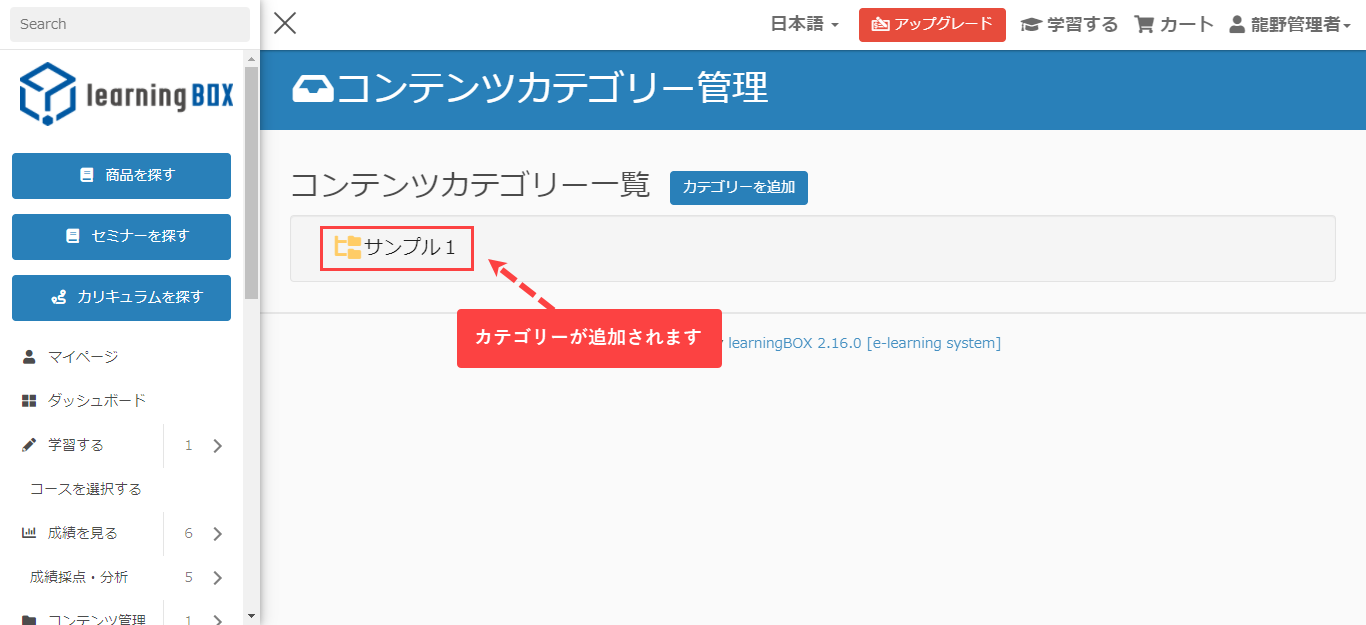Expand the 成績を見る sidebar chevron
The image size is (1366, 625).
click(218, 534)
